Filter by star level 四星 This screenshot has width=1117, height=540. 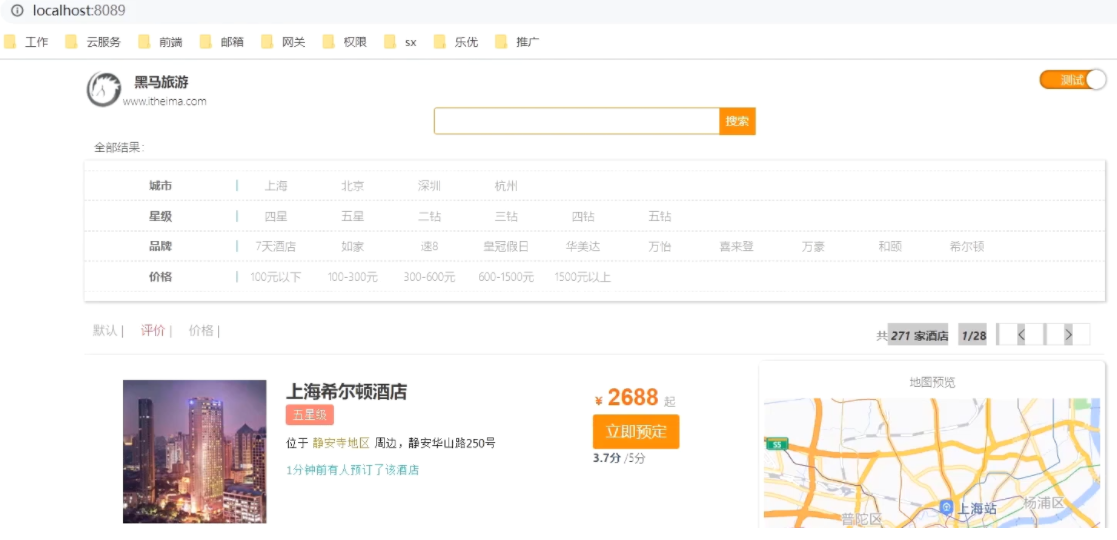tap(276, 217)
